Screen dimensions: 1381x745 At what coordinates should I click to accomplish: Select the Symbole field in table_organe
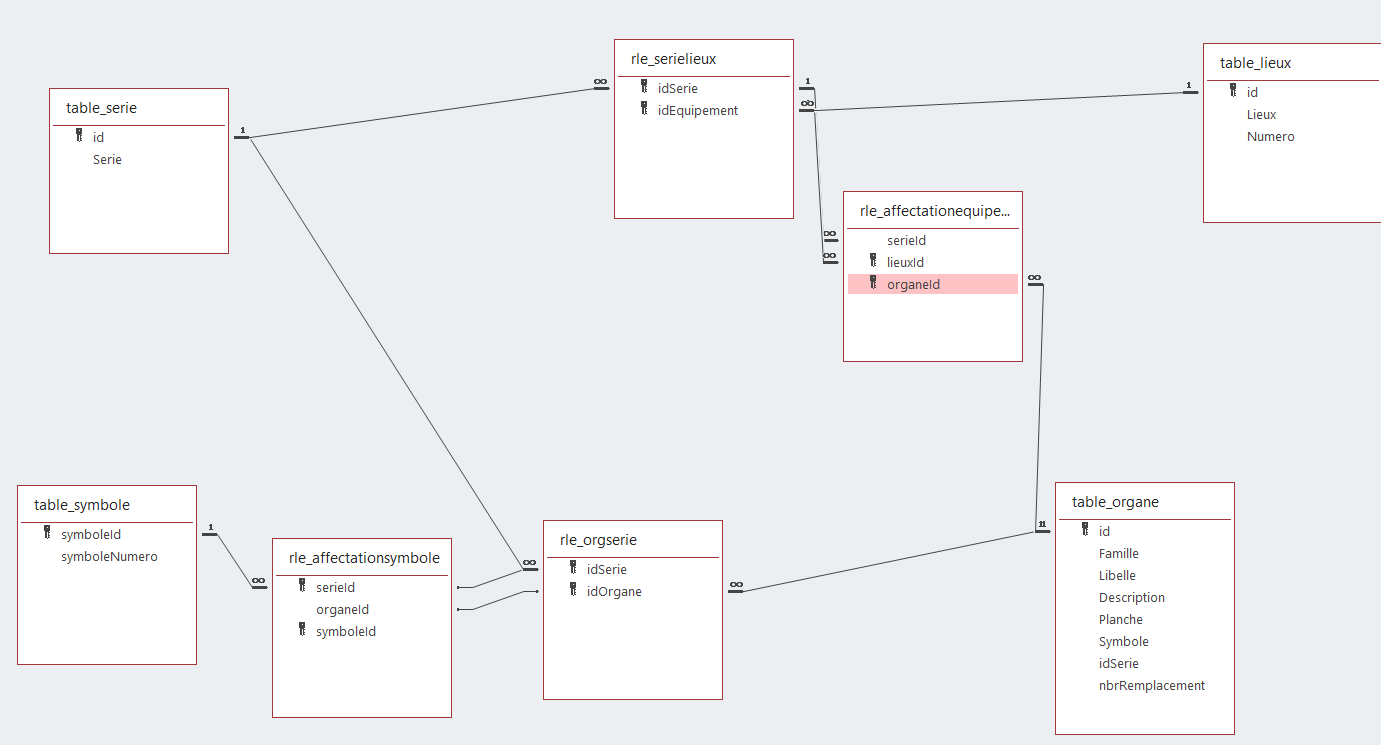tap(1123, 641)
